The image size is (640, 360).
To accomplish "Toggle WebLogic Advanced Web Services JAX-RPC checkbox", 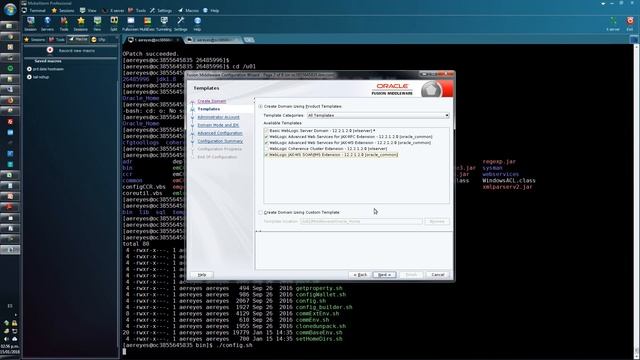I will click(x=267, y=137).
